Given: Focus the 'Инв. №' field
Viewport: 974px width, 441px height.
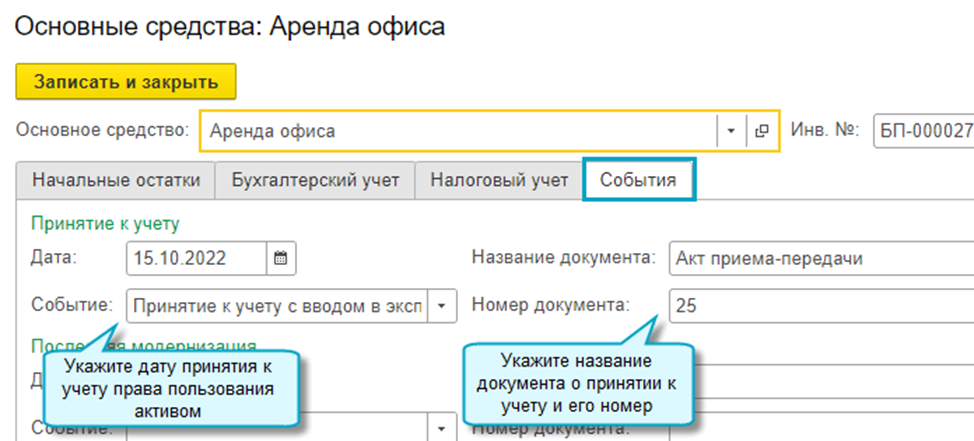Looking at the screenshot, I should (922, 131).
